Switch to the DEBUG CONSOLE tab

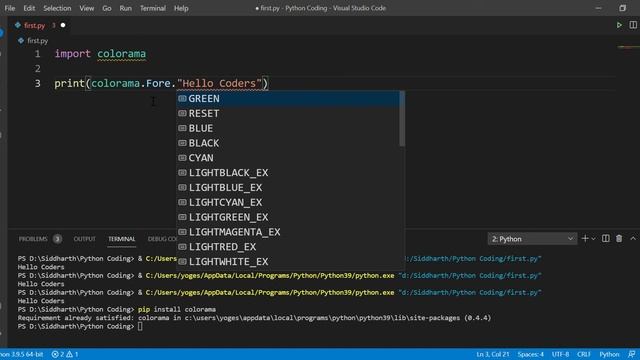click(x=162, y=239)
